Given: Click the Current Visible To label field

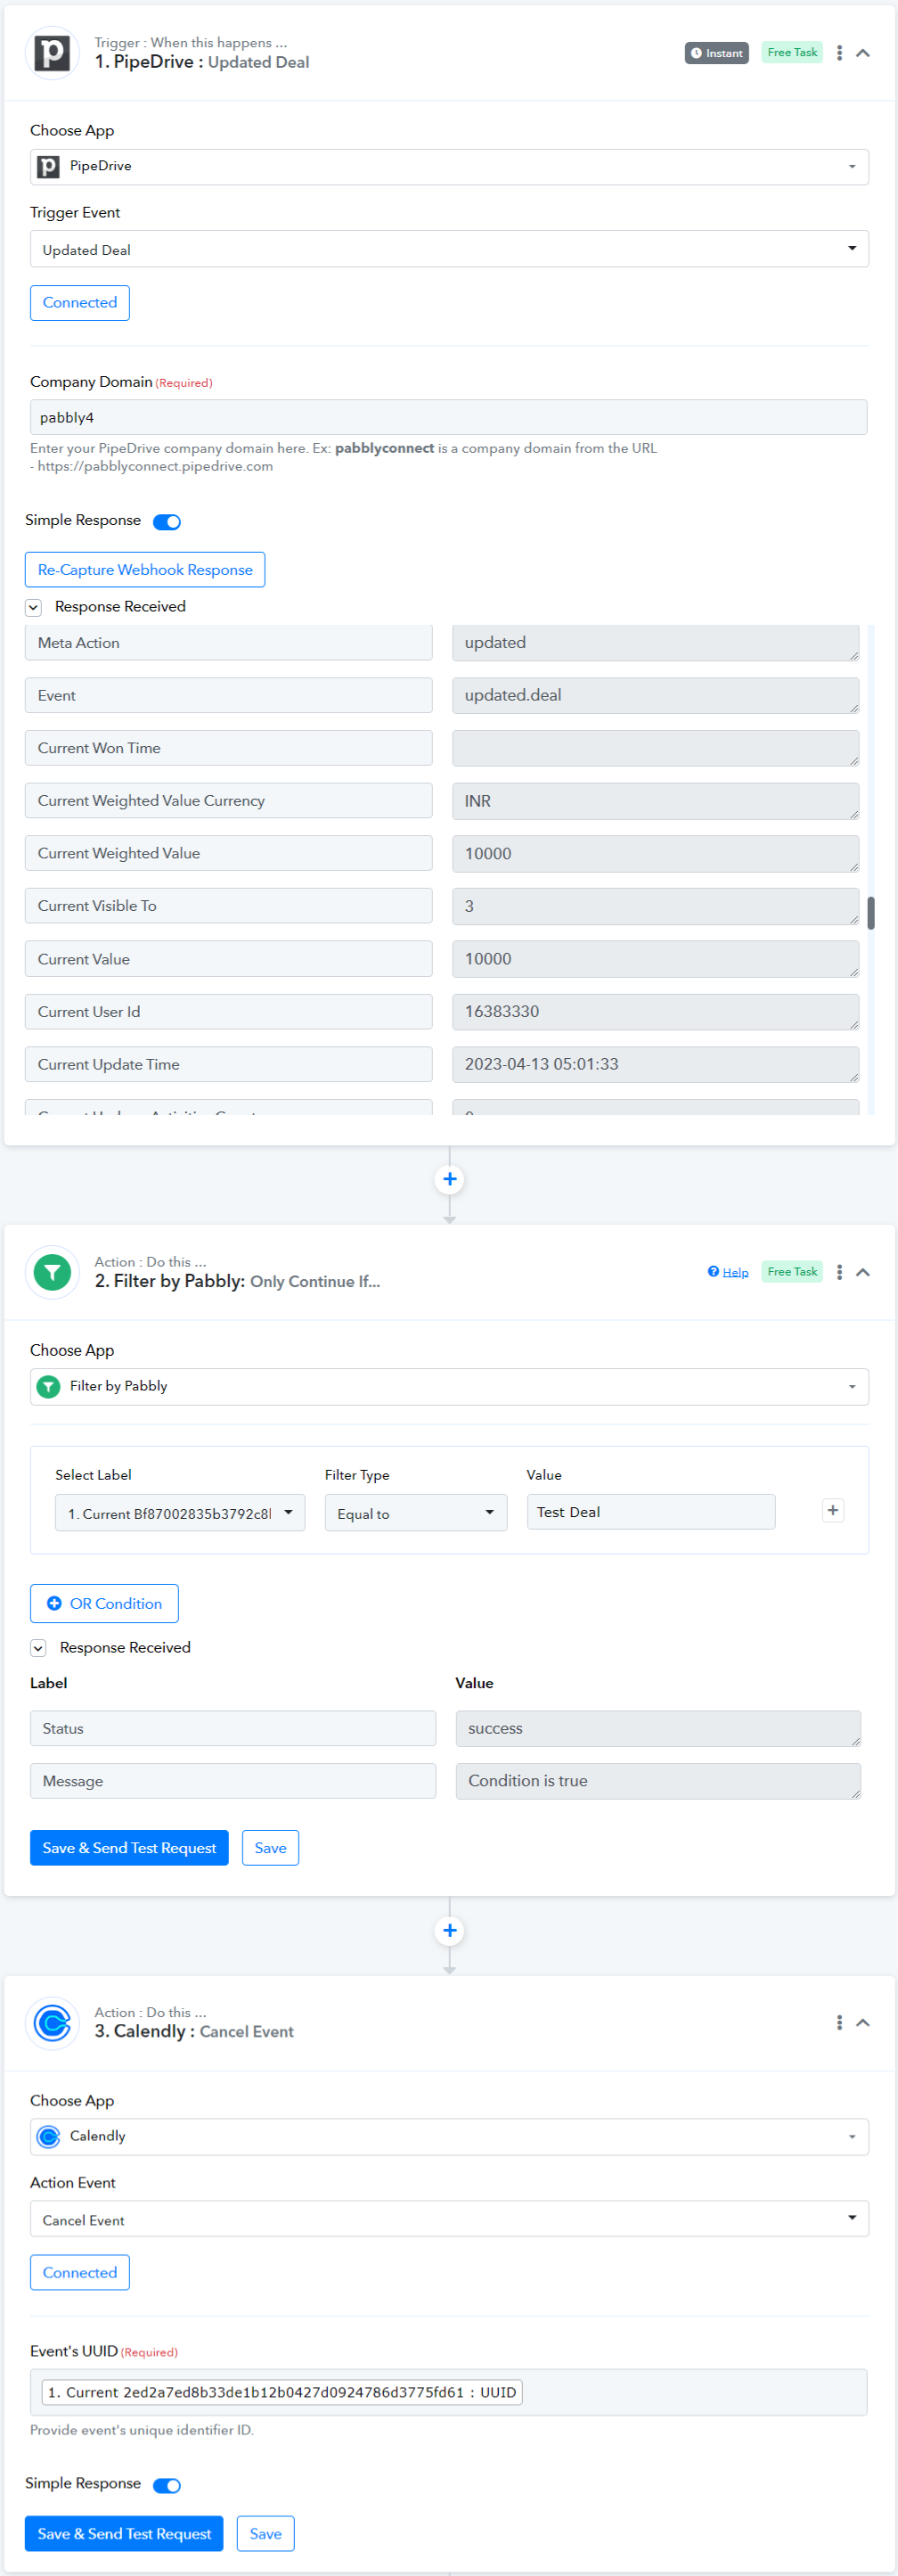Looking at the screenshot, I should [x=229, y=906].
